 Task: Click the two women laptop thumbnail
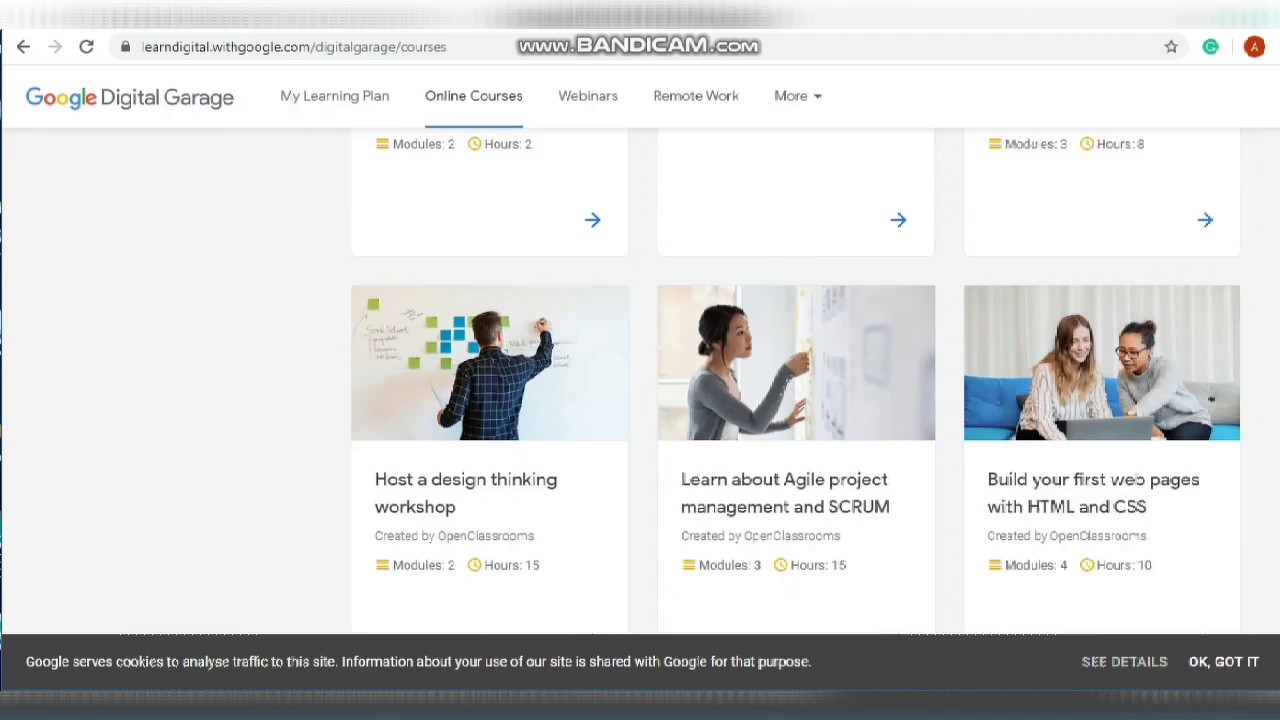1102,363
